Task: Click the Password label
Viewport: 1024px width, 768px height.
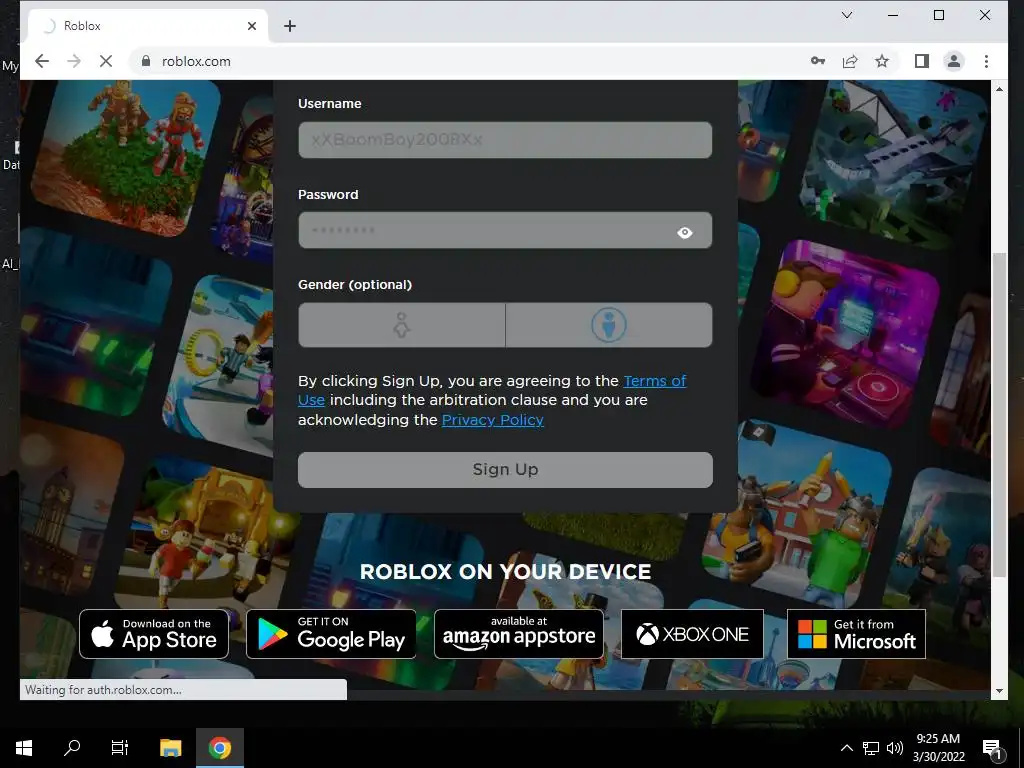Action: tap(328, 195)
